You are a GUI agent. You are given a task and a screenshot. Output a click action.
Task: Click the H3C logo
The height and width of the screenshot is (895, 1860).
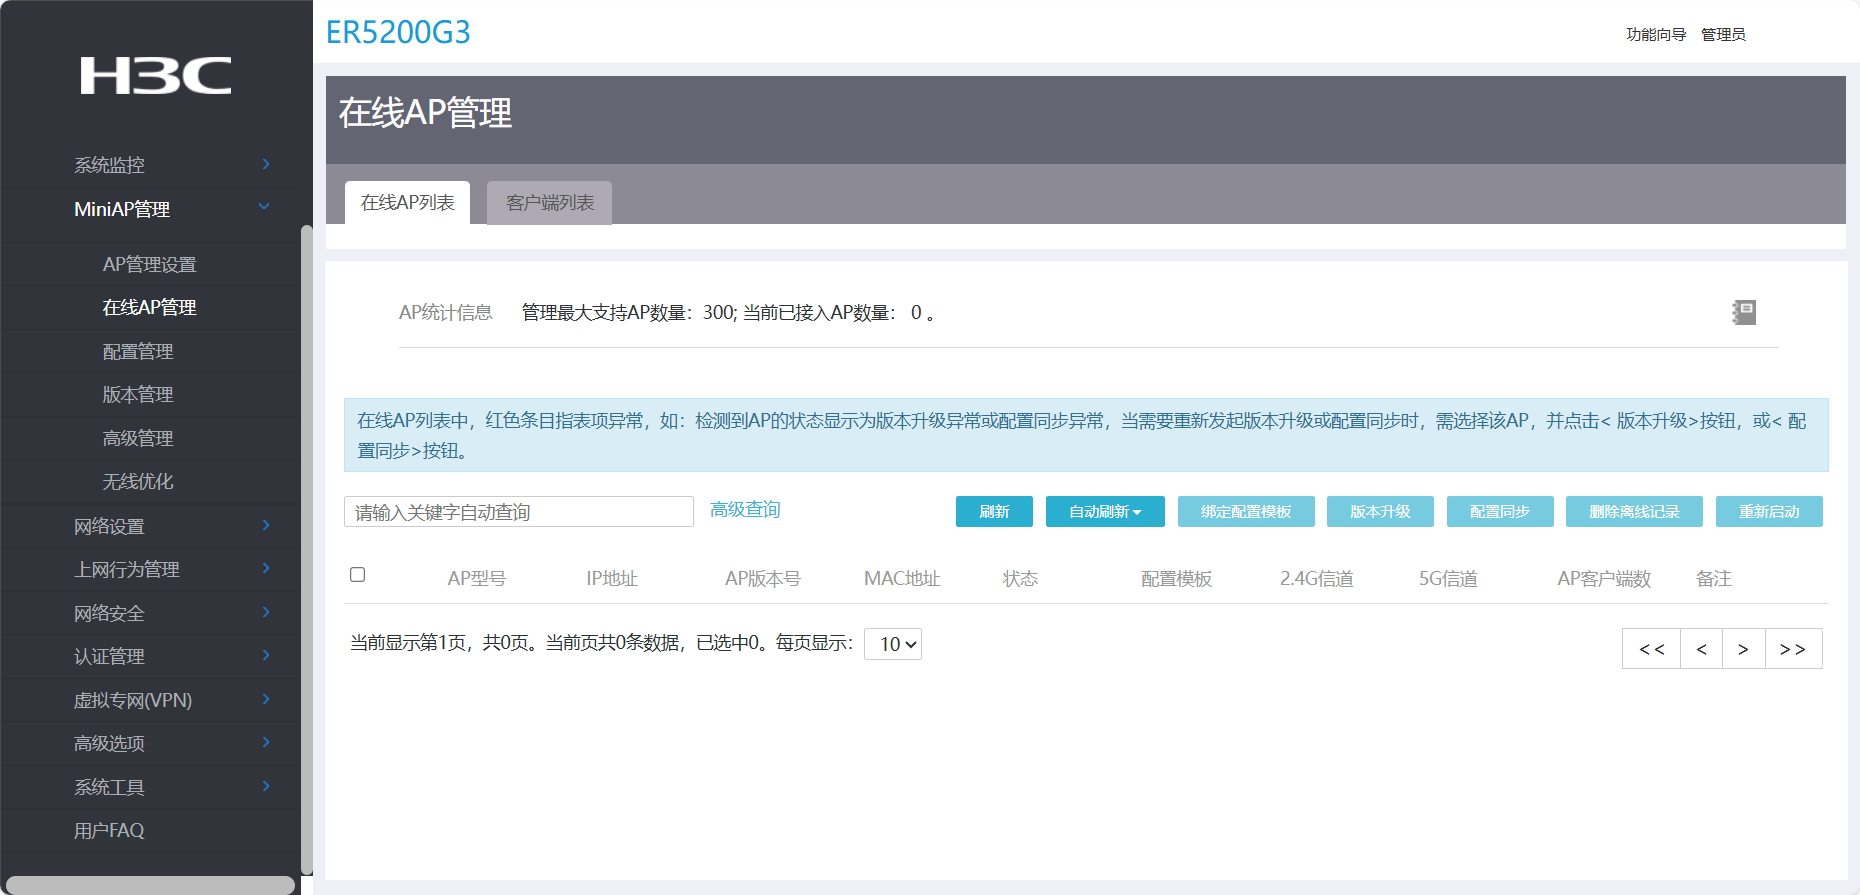coord(155,76)
